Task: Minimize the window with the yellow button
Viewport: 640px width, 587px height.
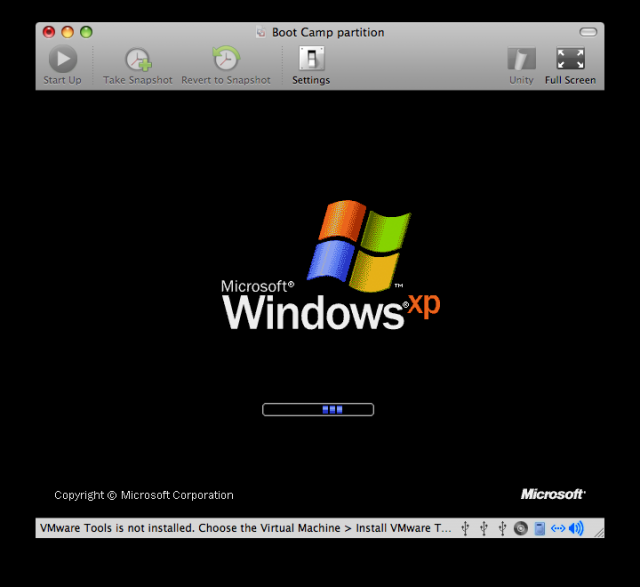Action: pos(67,32)
